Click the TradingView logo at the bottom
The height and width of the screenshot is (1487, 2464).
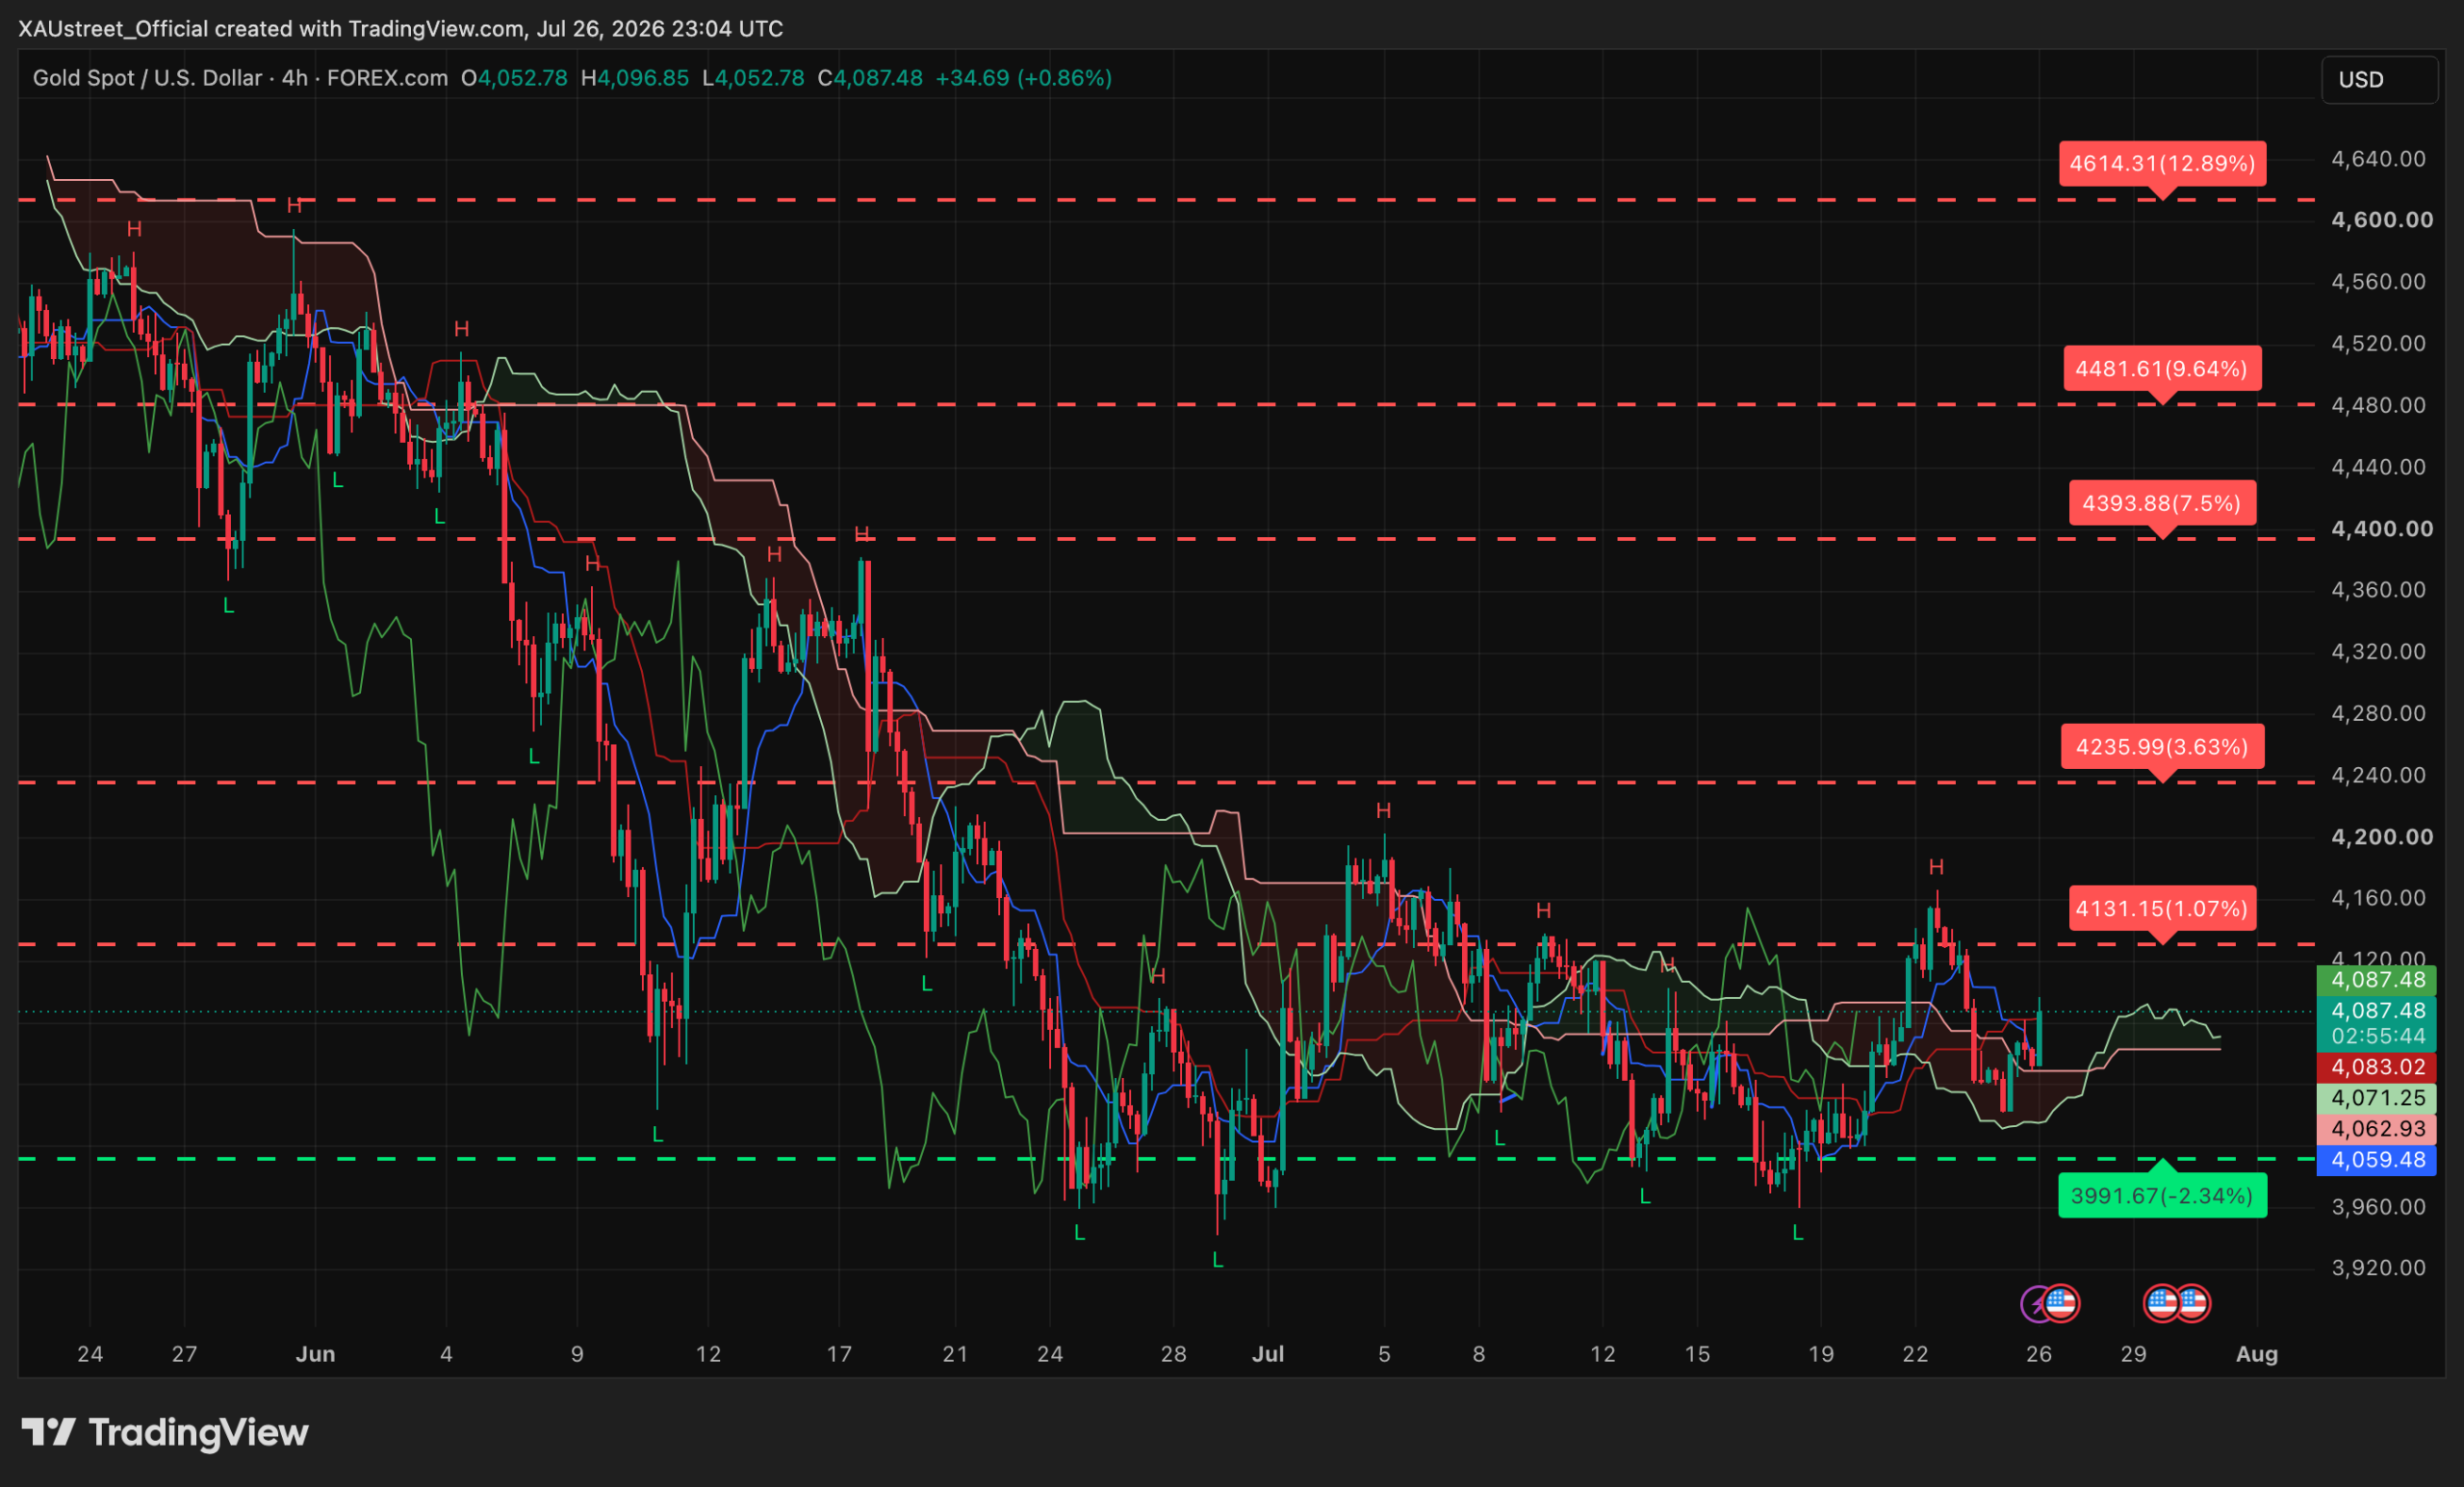(165, 1433)
